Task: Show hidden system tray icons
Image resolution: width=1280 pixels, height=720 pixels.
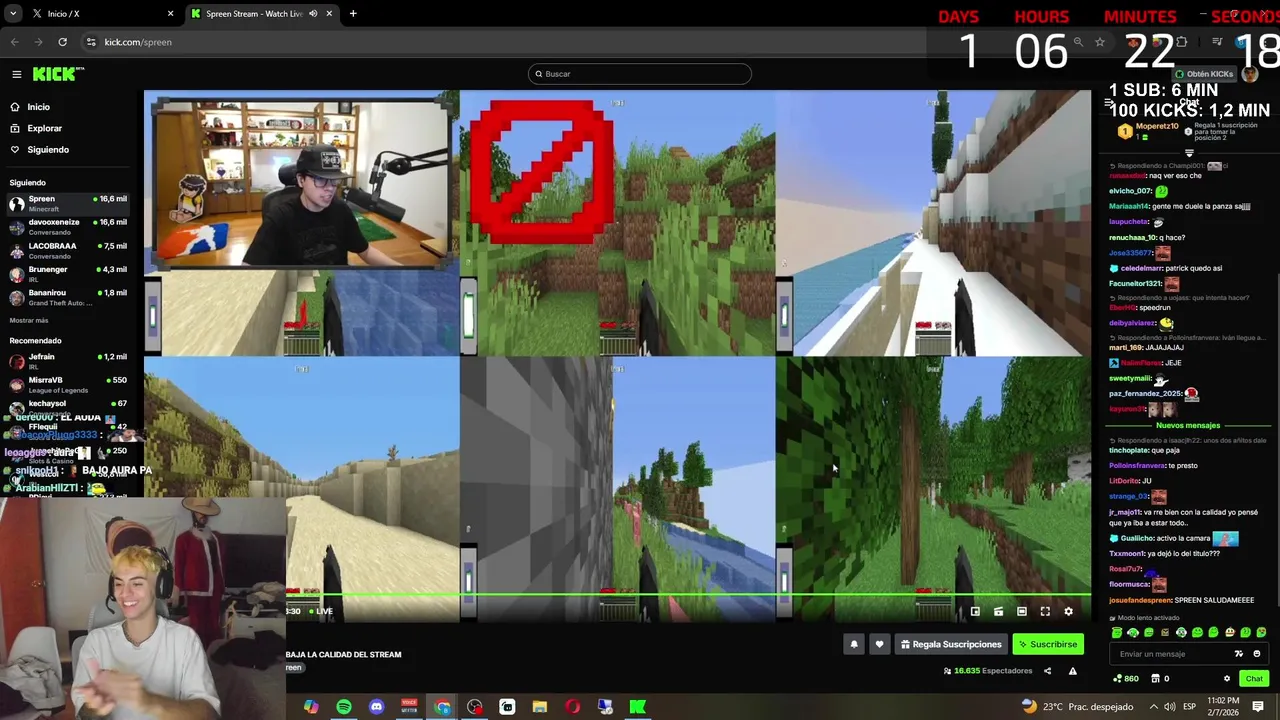Action: coord(1153,707)
